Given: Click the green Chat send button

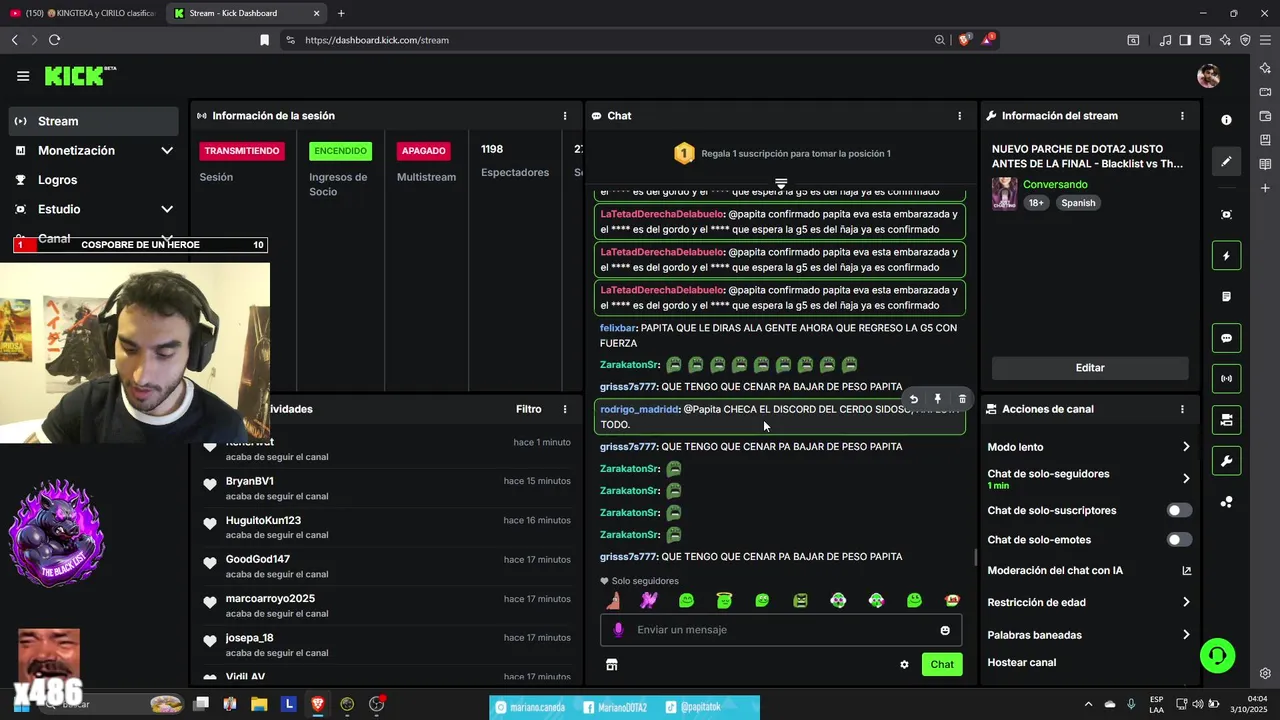Looking at the screenshot, I should [942, 664].
